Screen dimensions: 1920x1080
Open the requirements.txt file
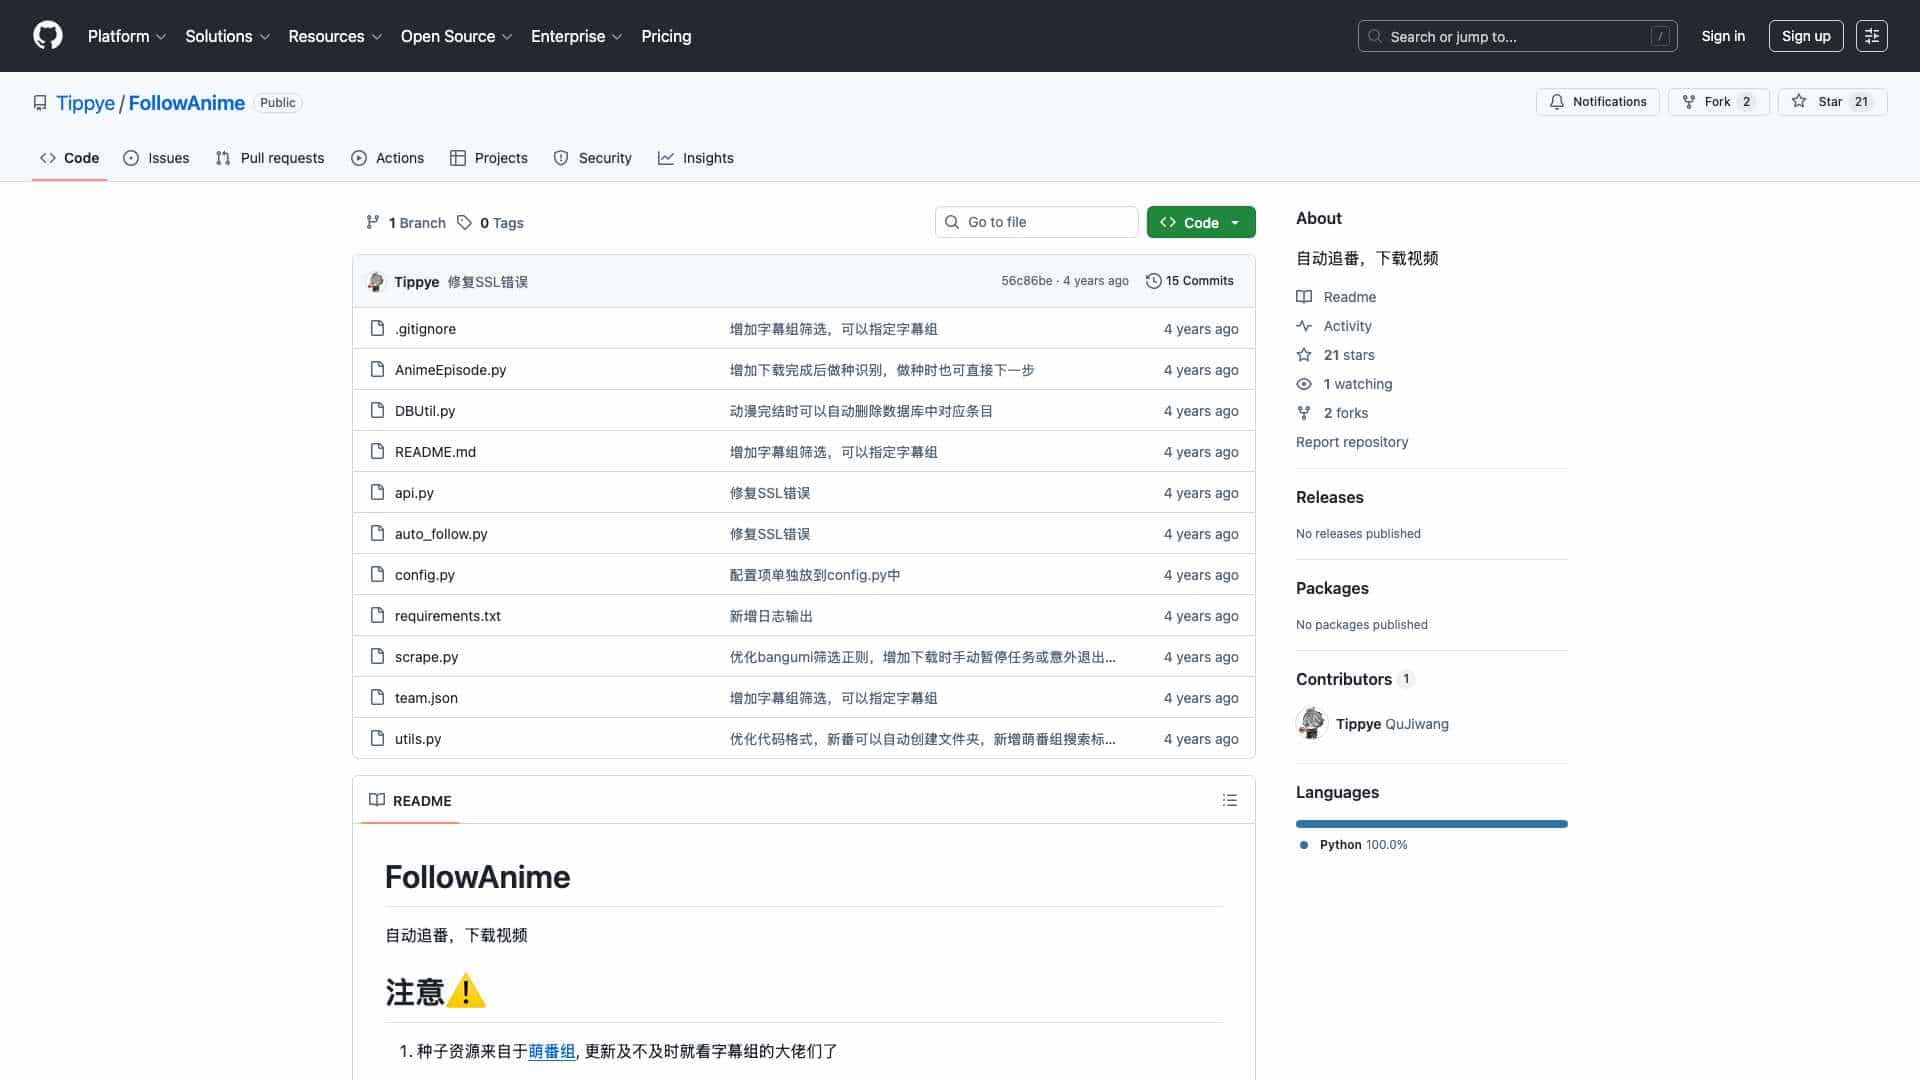[448, 616]
